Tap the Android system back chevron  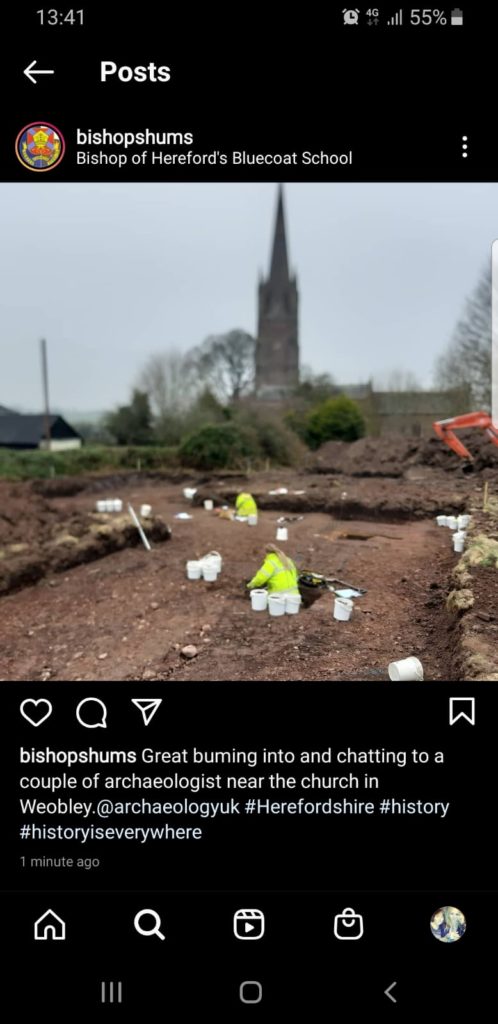click(390, 993)
